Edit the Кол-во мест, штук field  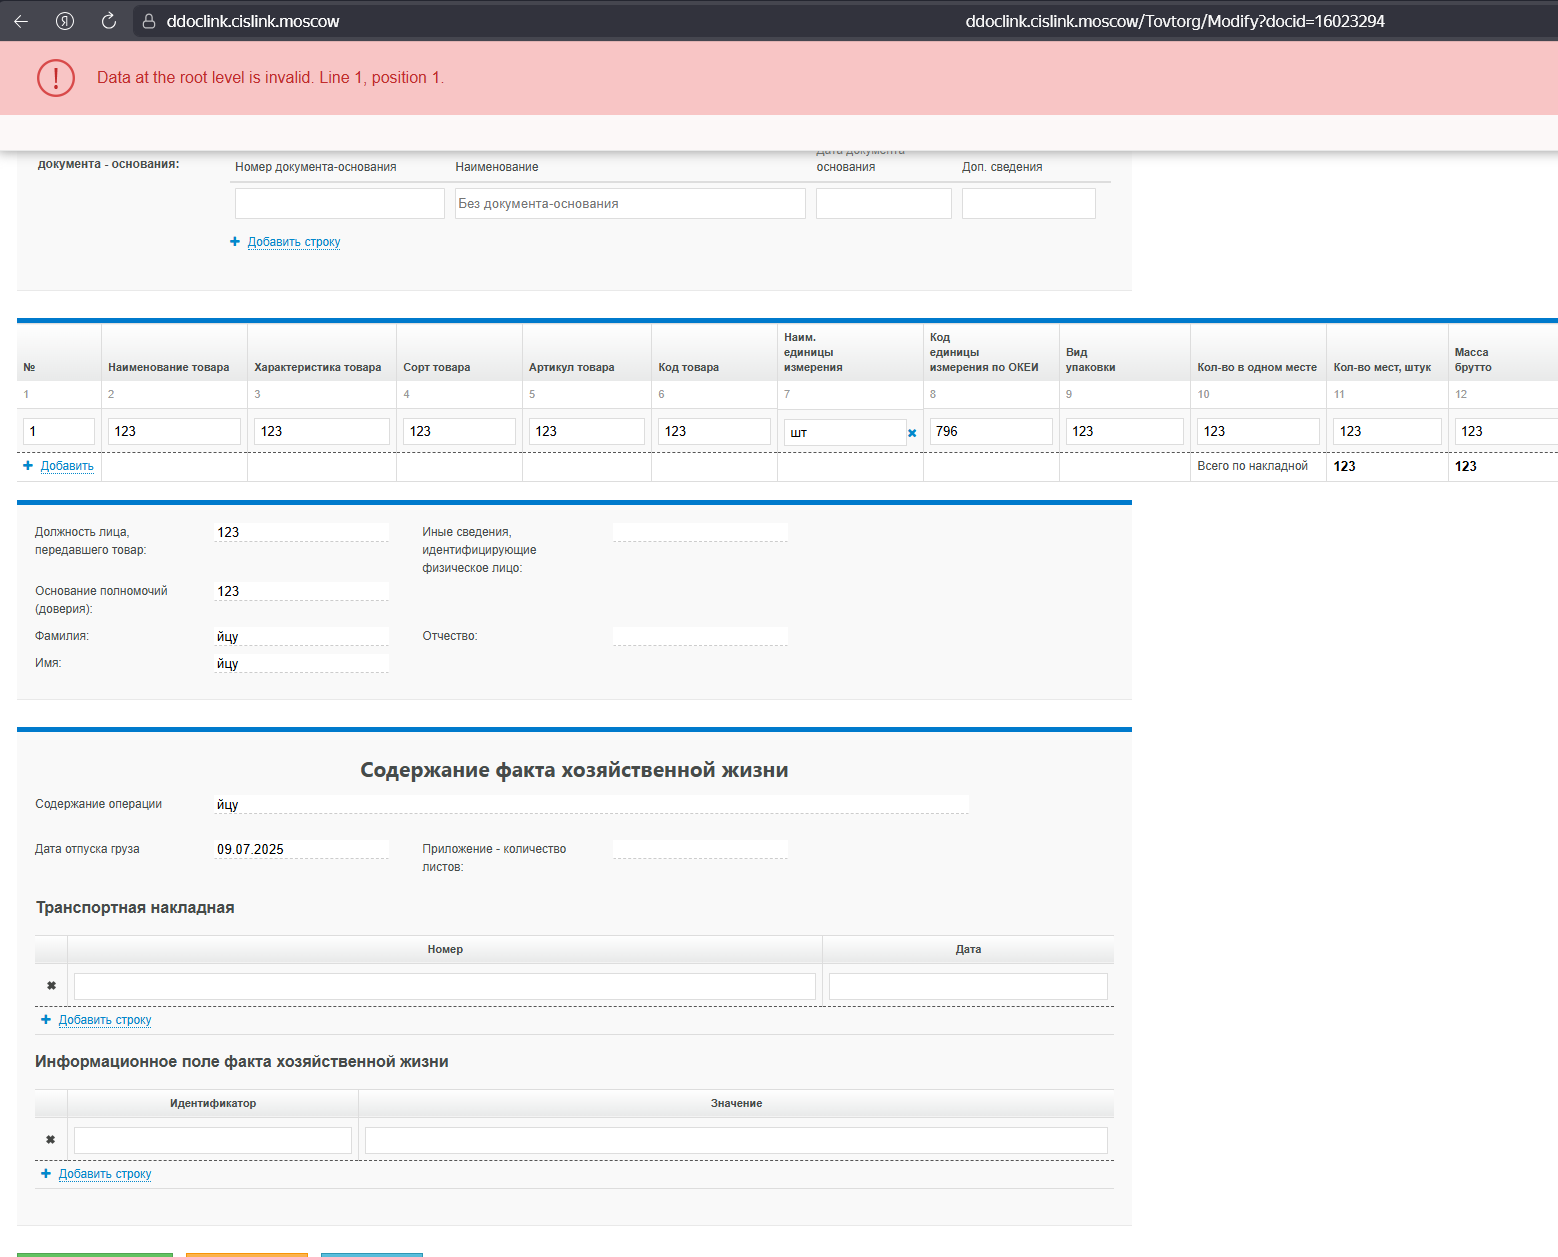[1387, 431]
